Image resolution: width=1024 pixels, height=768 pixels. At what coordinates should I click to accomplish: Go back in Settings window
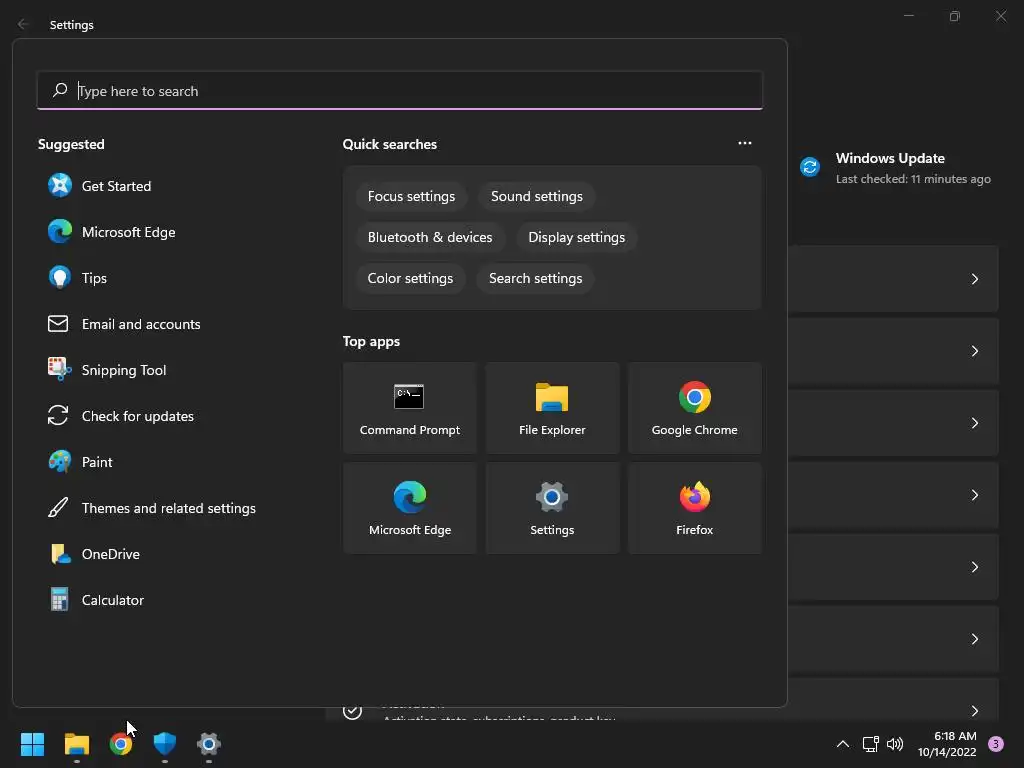tap(23, 24)
